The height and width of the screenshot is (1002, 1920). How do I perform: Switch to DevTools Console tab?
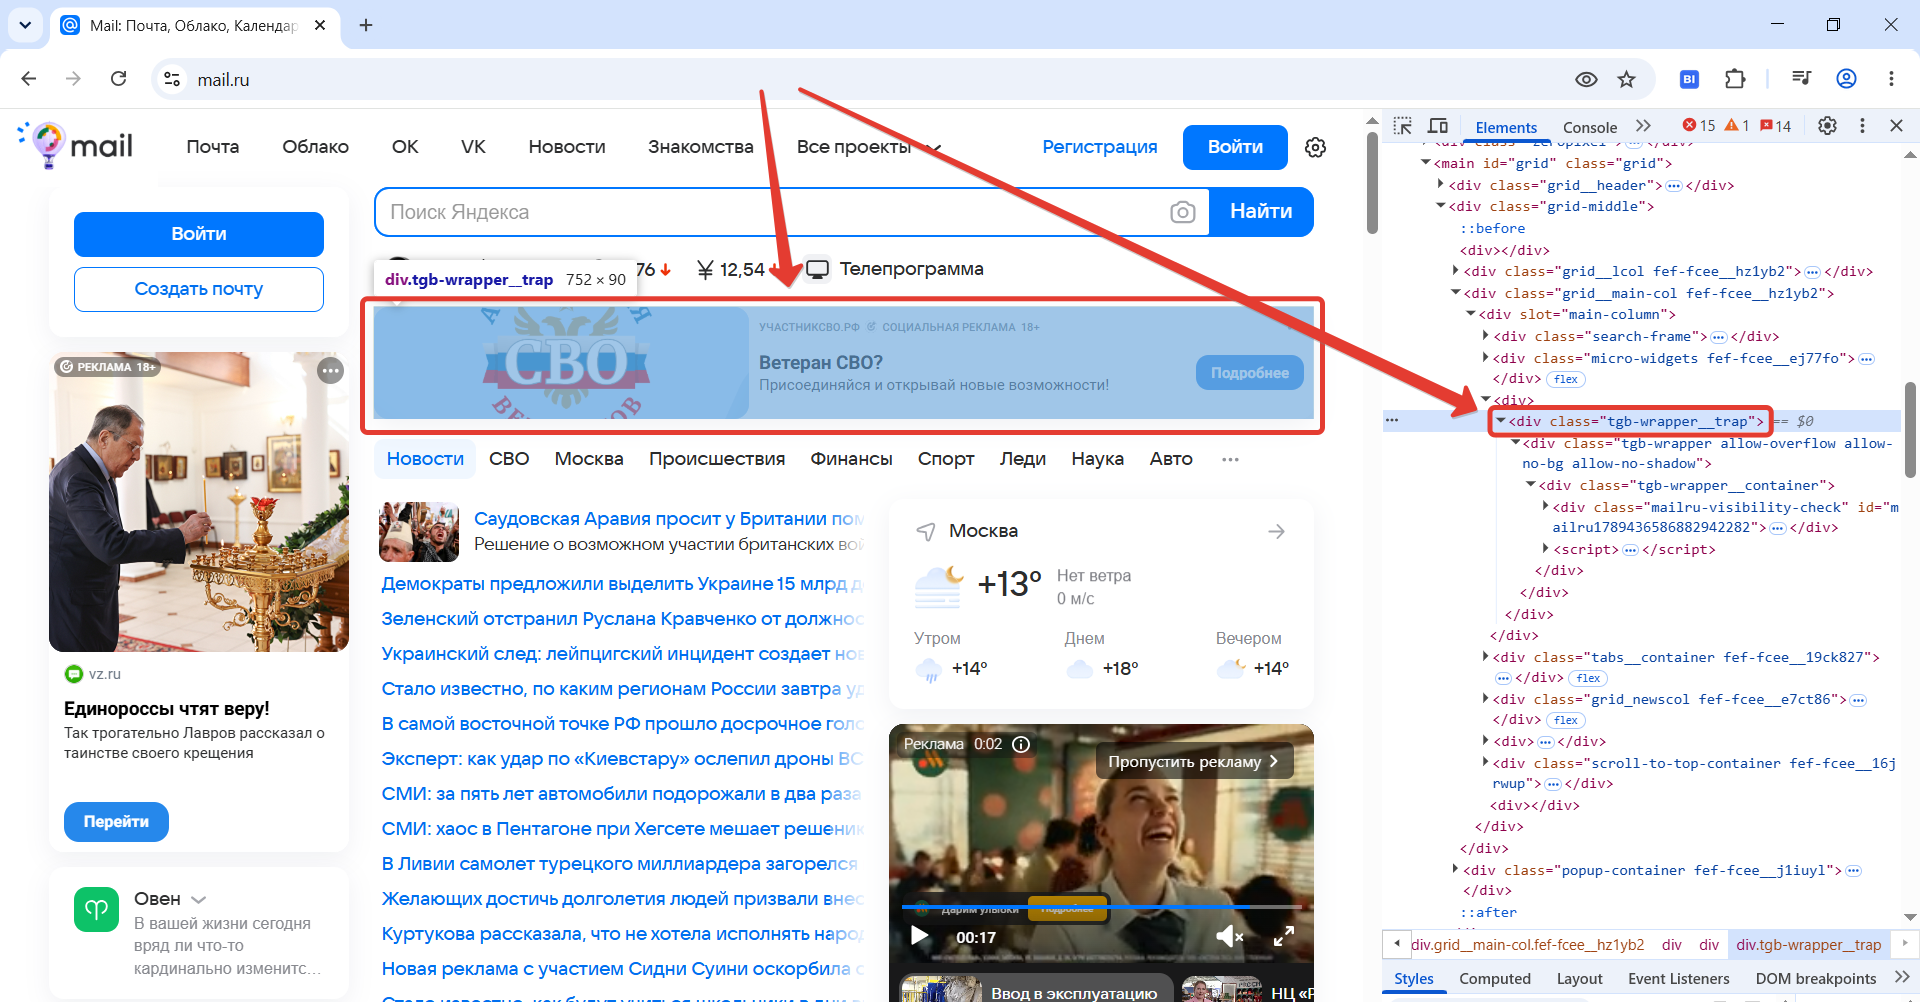click(x=1590, y=127)
